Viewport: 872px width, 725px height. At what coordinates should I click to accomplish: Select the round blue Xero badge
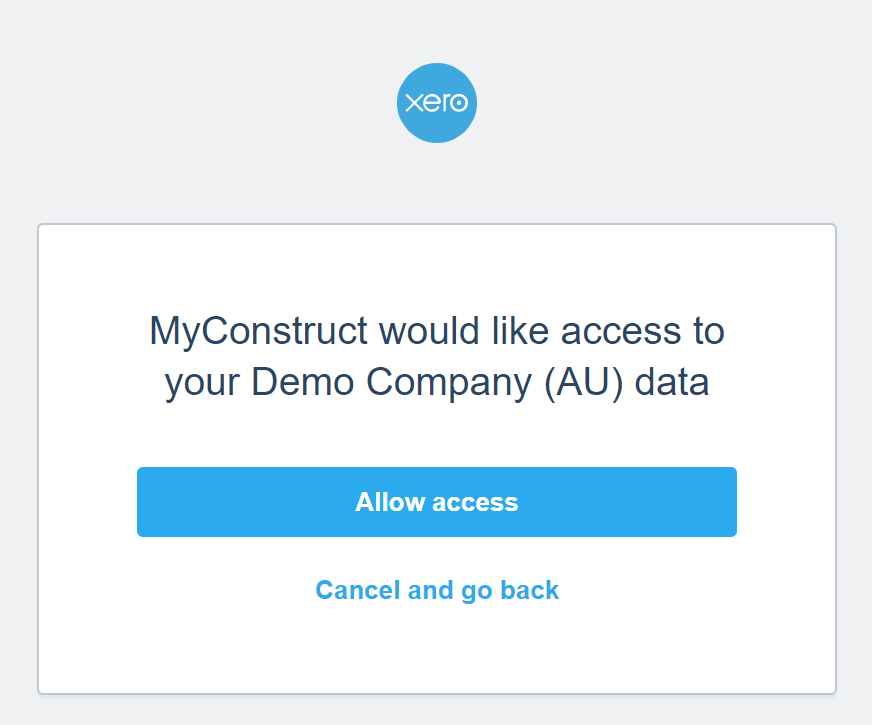(437, 103)
